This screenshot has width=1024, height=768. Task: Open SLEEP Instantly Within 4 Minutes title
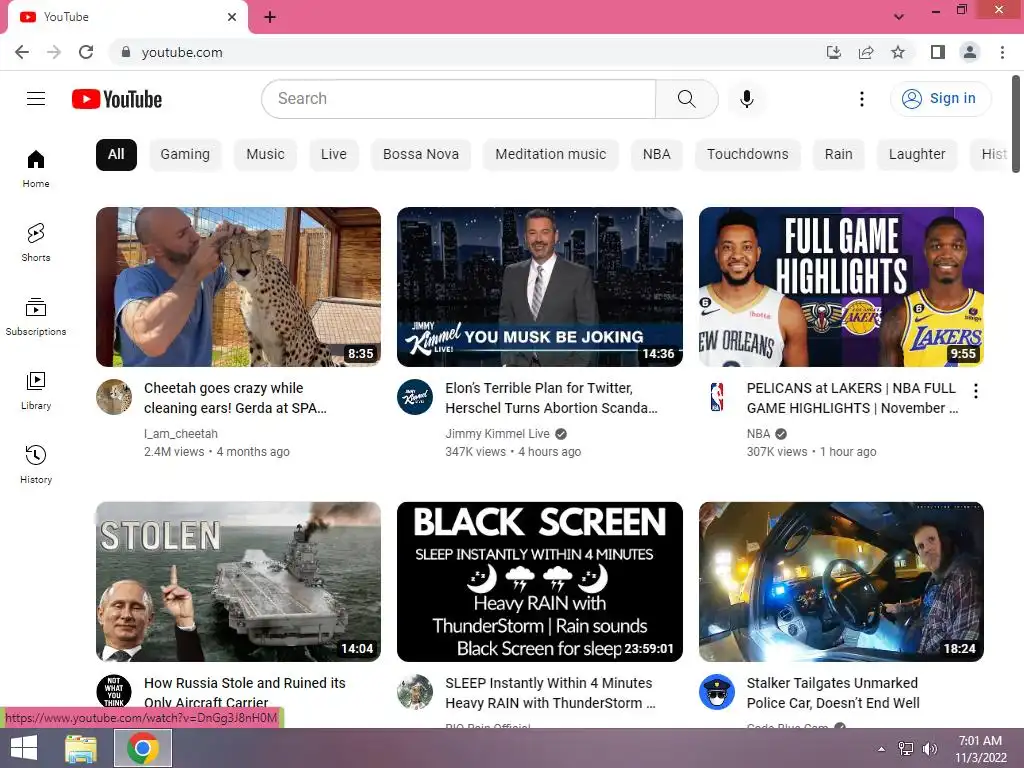[550, 692]
